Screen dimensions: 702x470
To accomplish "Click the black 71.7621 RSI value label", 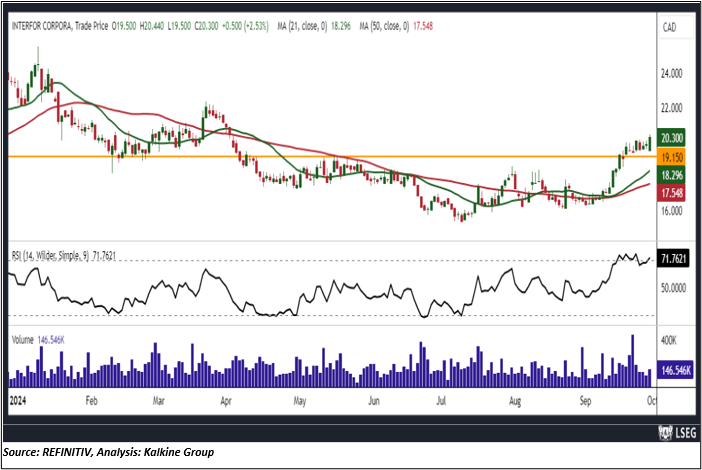I will (x=673, y=259).
